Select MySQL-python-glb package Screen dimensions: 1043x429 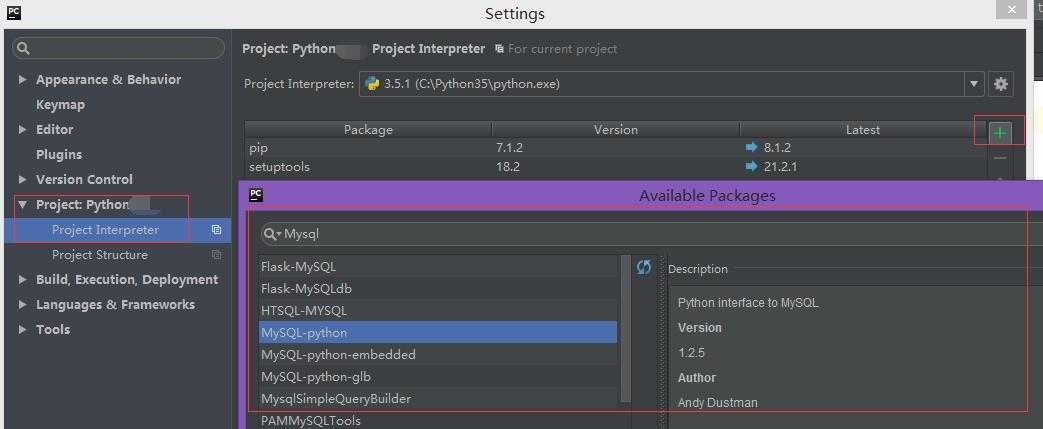click(x=438, y=376)
